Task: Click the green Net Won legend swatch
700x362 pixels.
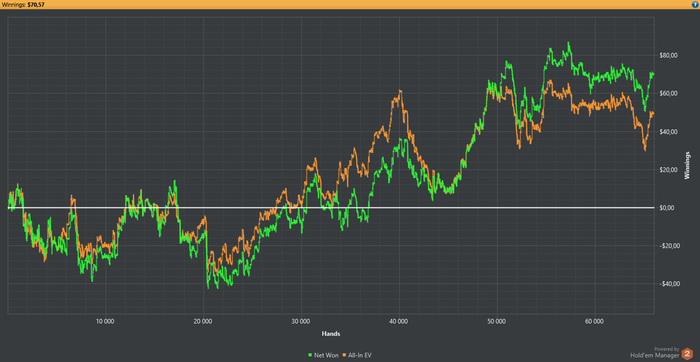Action: (x=310, y=355)
